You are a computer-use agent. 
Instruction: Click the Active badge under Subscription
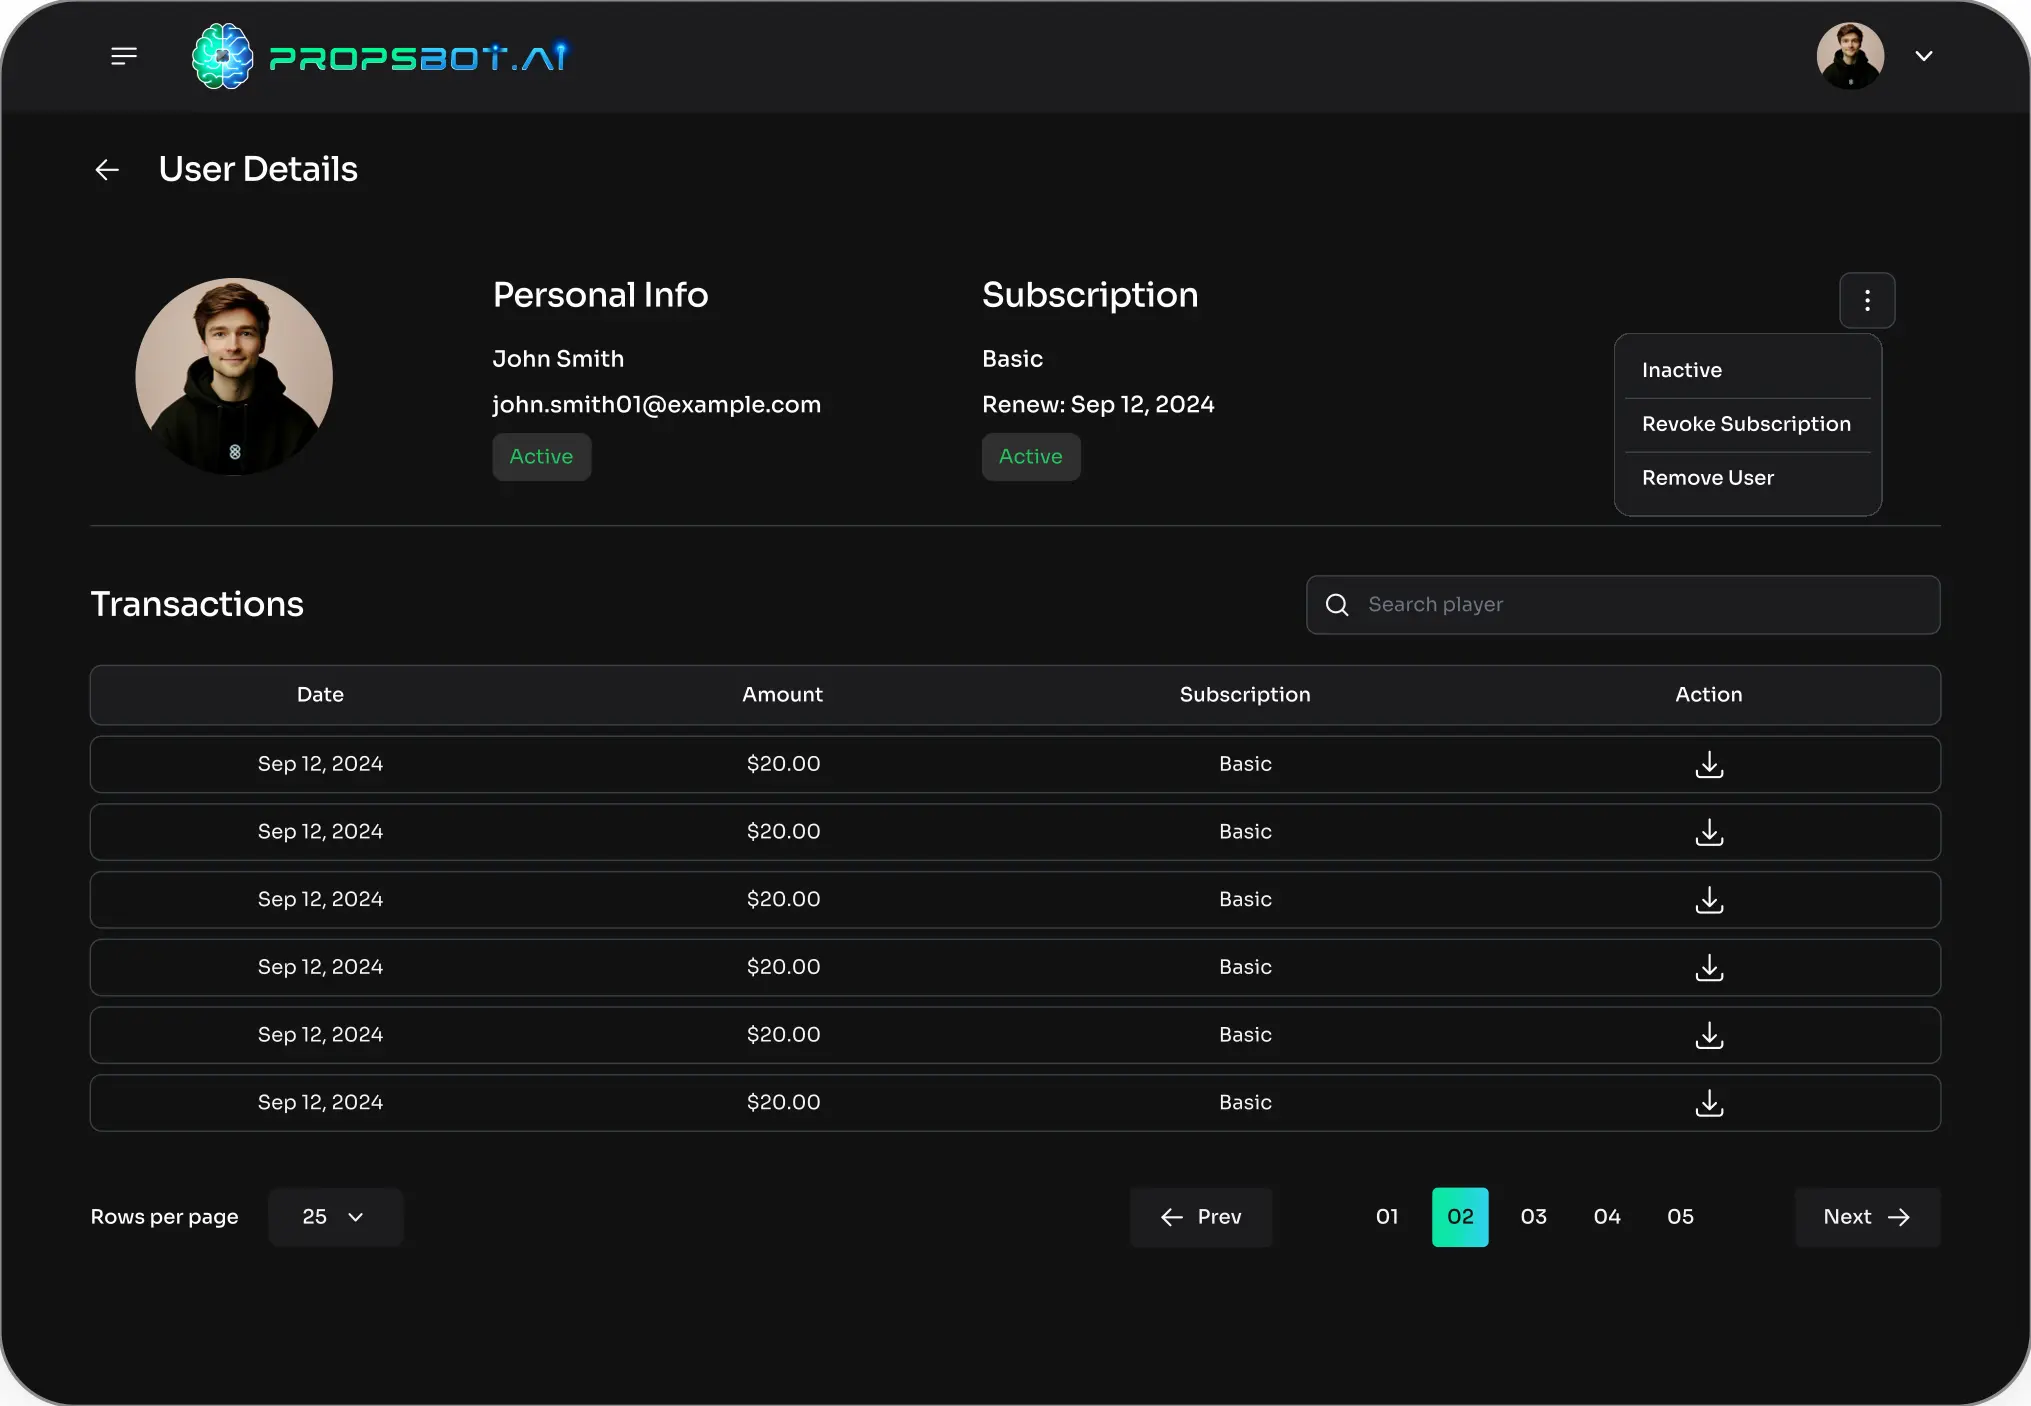1031,457
